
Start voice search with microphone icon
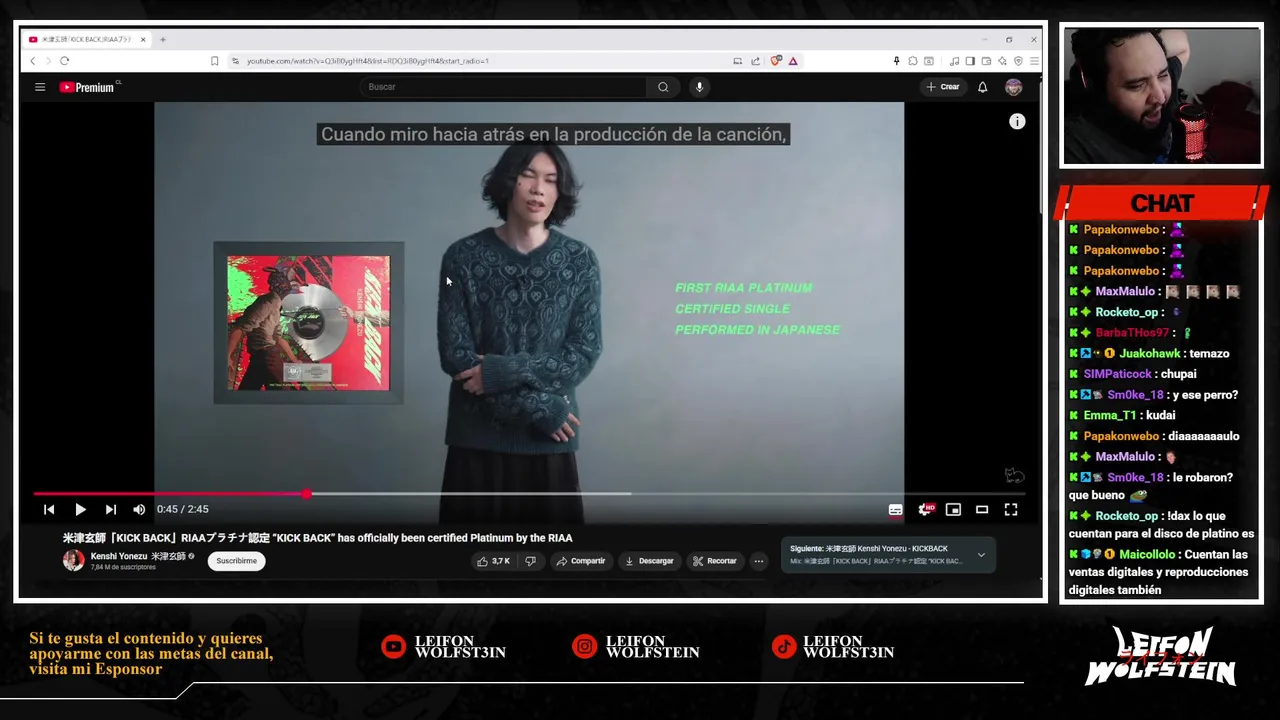click(x=699, y=87)
